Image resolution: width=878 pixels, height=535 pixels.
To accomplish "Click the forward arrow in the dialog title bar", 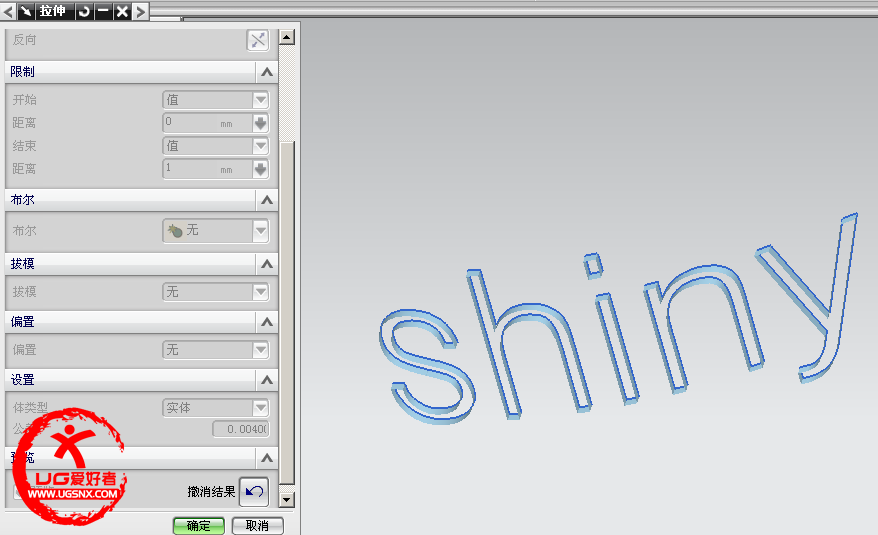I will point(141,11).
